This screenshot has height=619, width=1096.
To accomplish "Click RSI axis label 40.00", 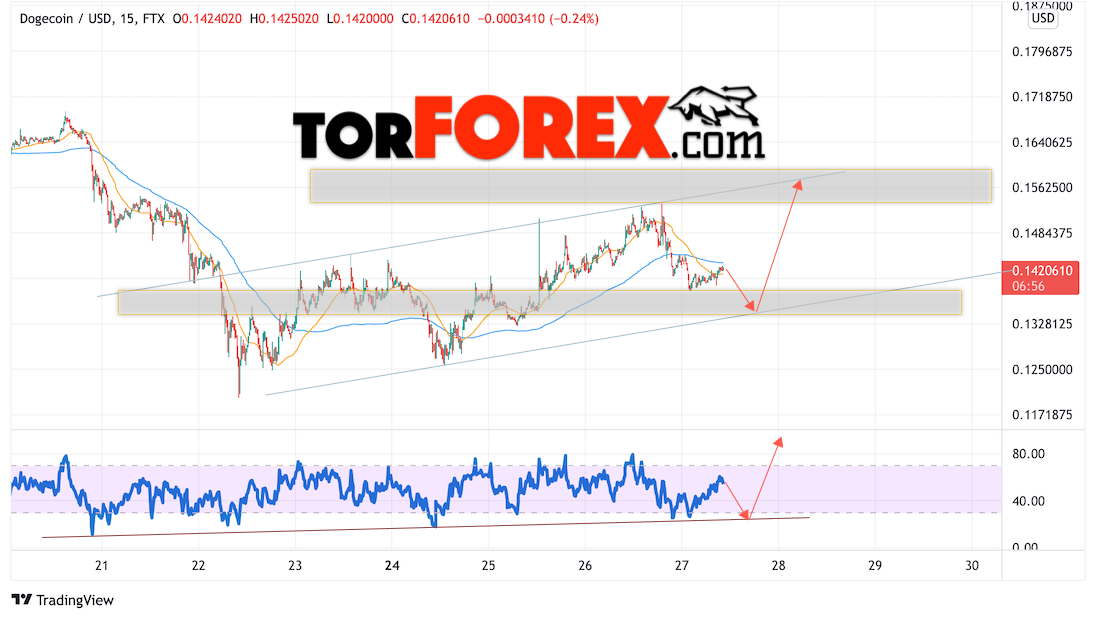I will [x=1028, y=501].
